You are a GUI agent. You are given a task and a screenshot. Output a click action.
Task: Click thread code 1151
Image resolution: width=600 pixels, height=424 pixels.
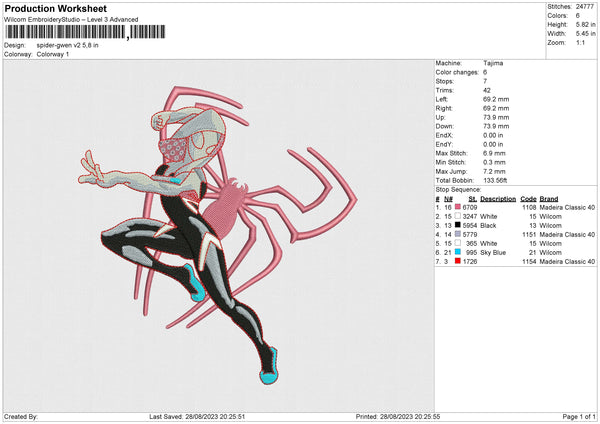tap(529, 234)
